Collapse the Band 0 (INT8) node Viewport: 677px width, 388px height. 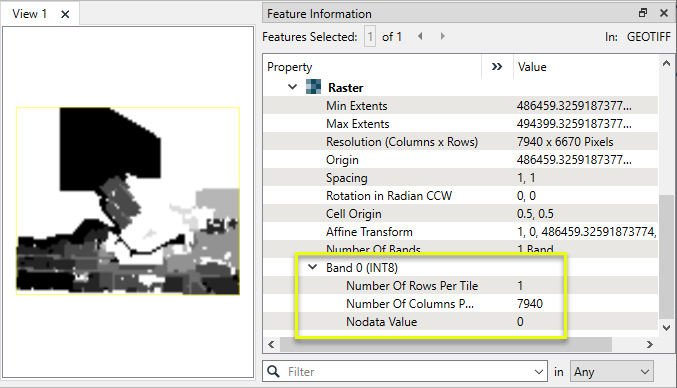313,267
